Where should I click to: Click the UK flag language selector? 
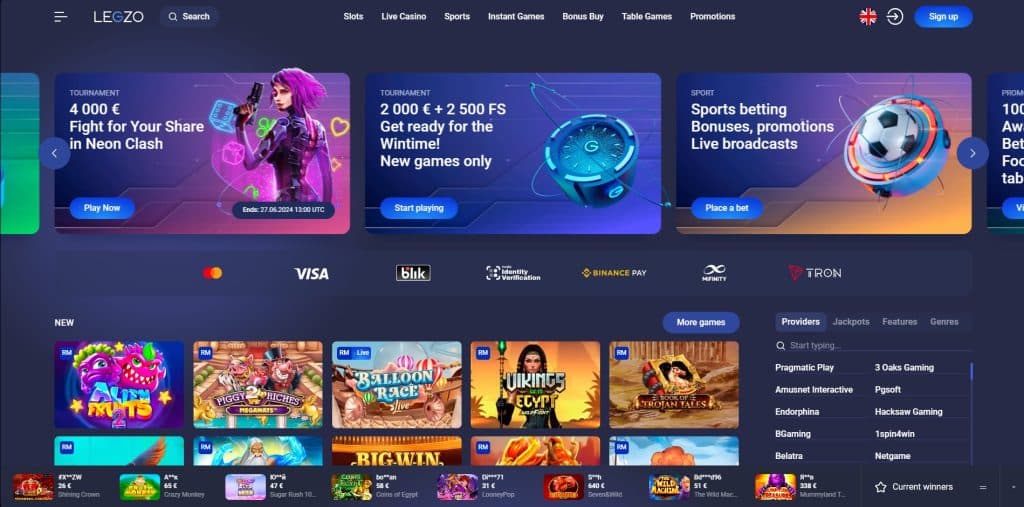pyautogui.click(x=868, y=17)
